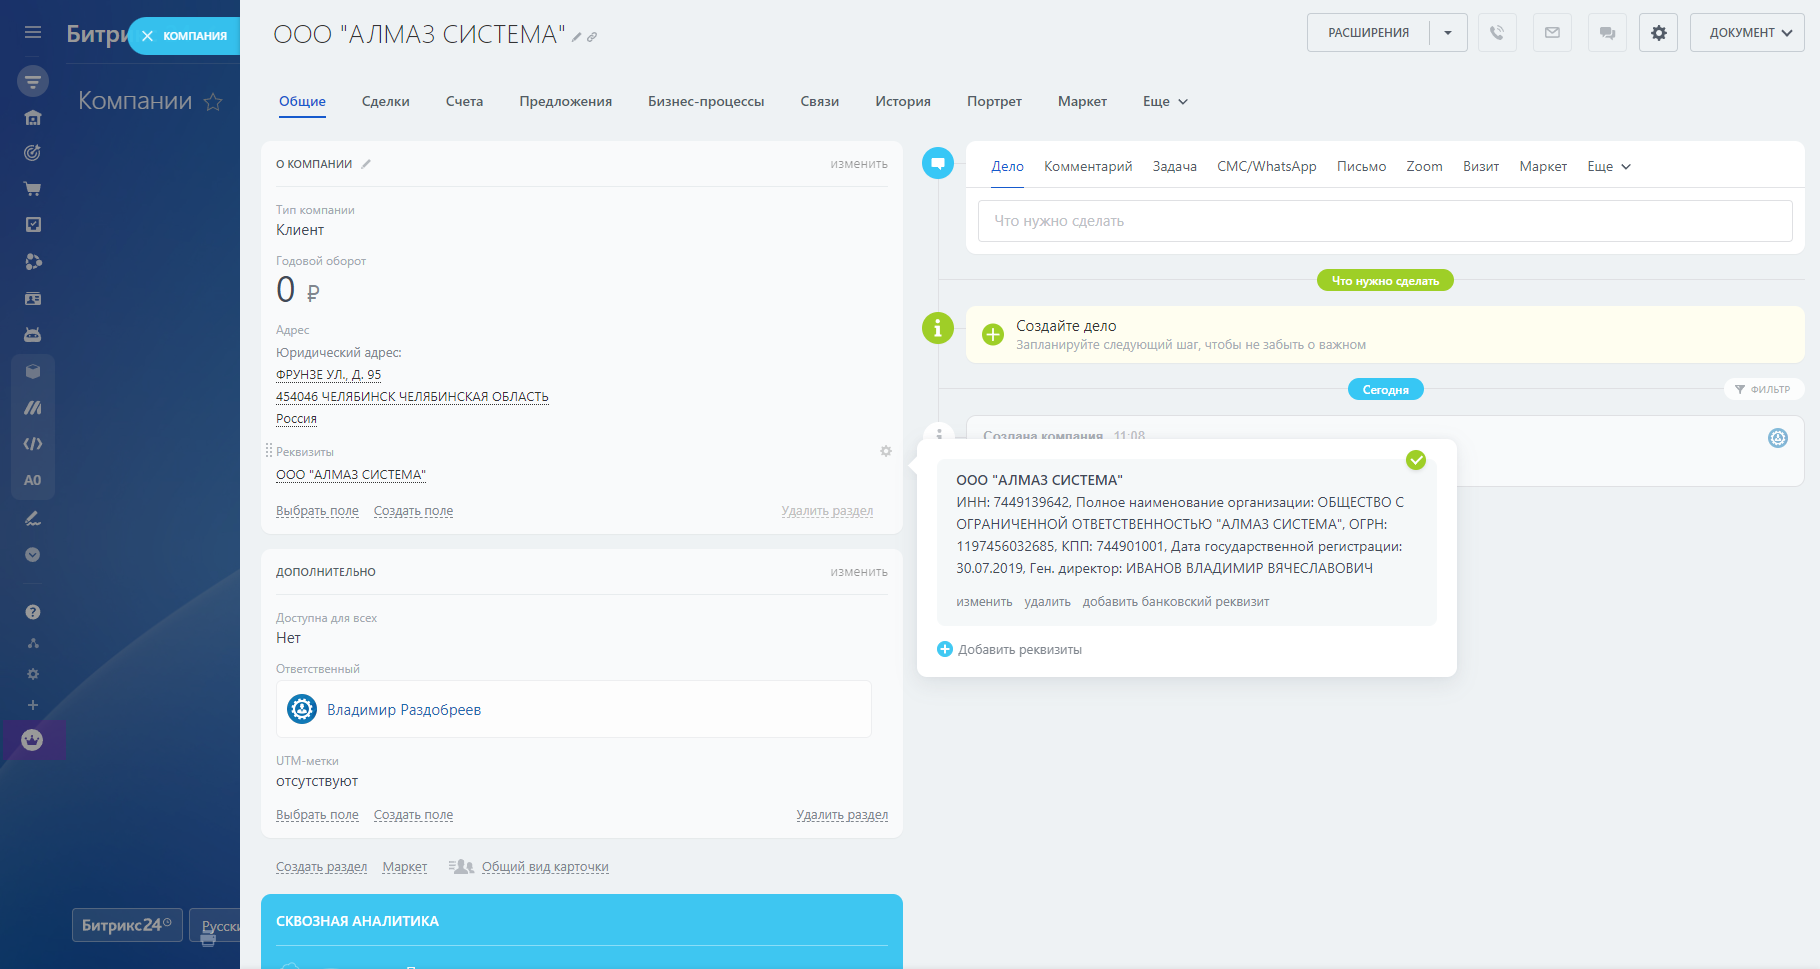Open the Владимир Раздобреев profile link
The height and width of the screenshot is (969, 1820).
[404, 710]
